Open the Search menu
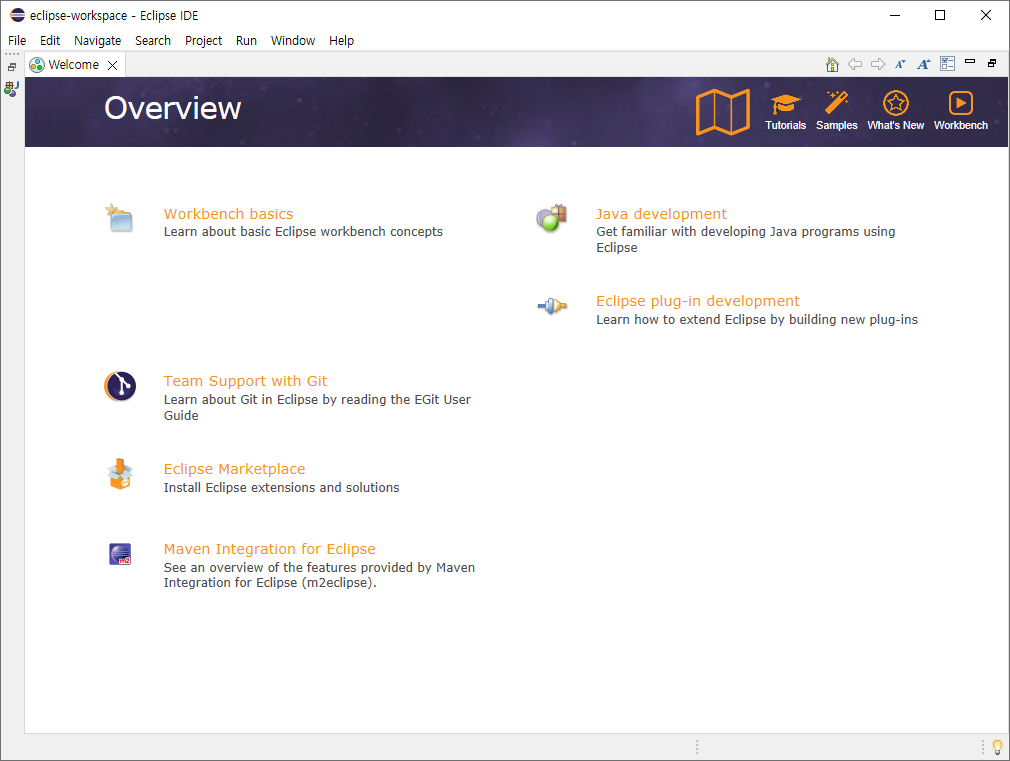The width and height of the screenshot is (1010, 761). tap(153, 41)
